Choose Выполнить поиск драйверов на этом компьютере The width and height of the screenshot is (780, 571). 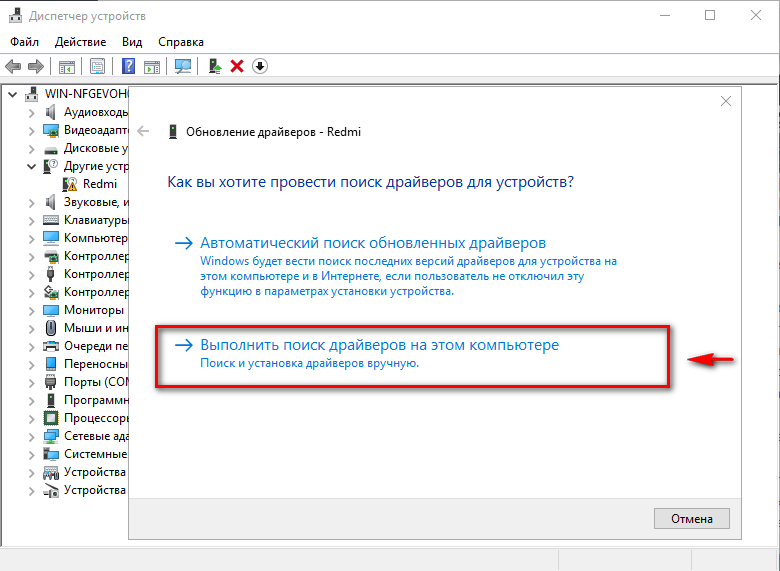pos(379,345)
